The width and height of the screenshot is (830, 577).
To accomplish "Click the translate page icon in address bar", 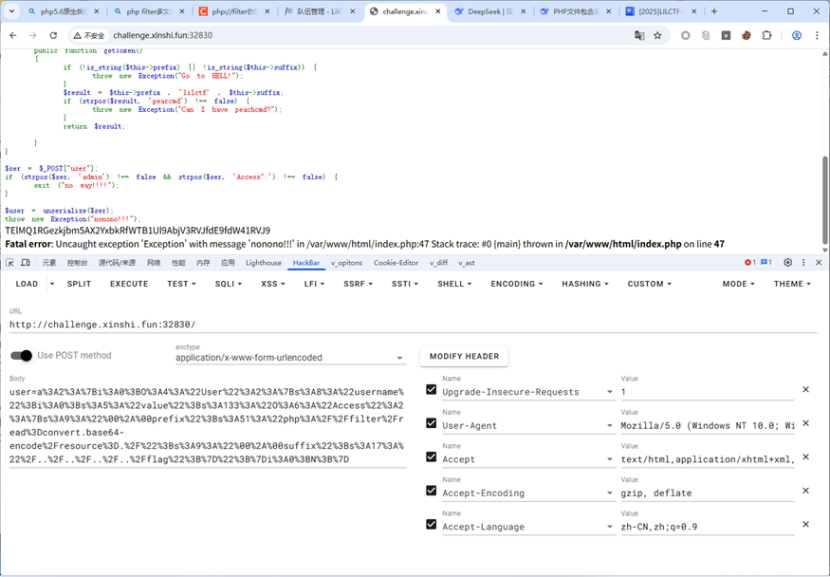I will (x=639, y=35).
